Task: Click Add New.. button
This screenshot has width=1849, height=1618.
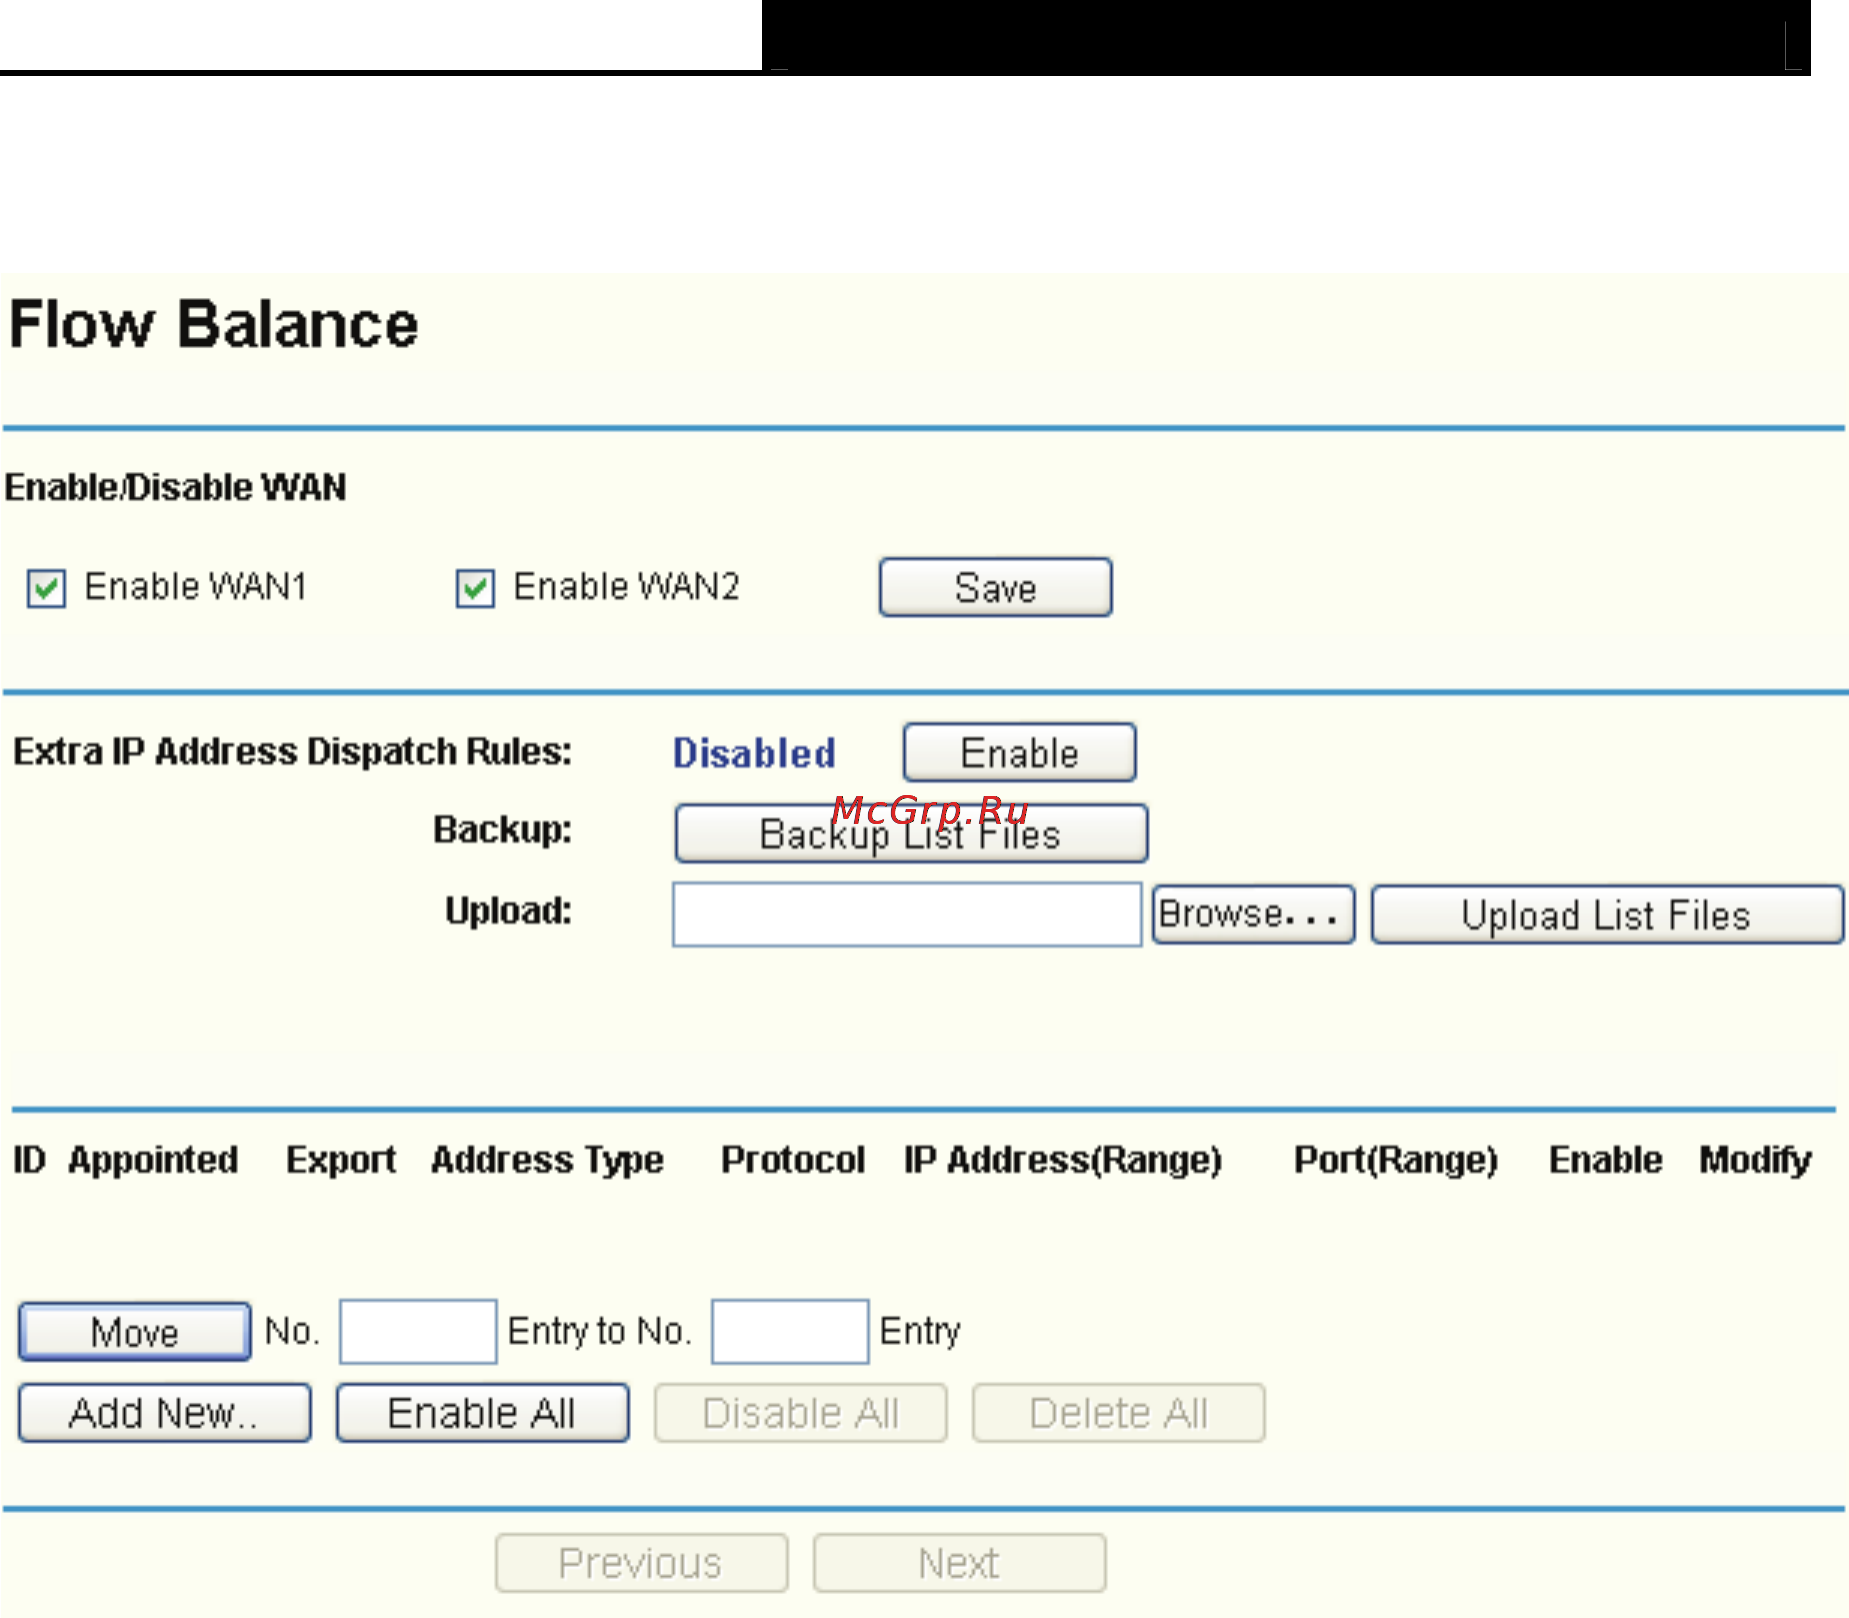Action: tap(164, 1412)
